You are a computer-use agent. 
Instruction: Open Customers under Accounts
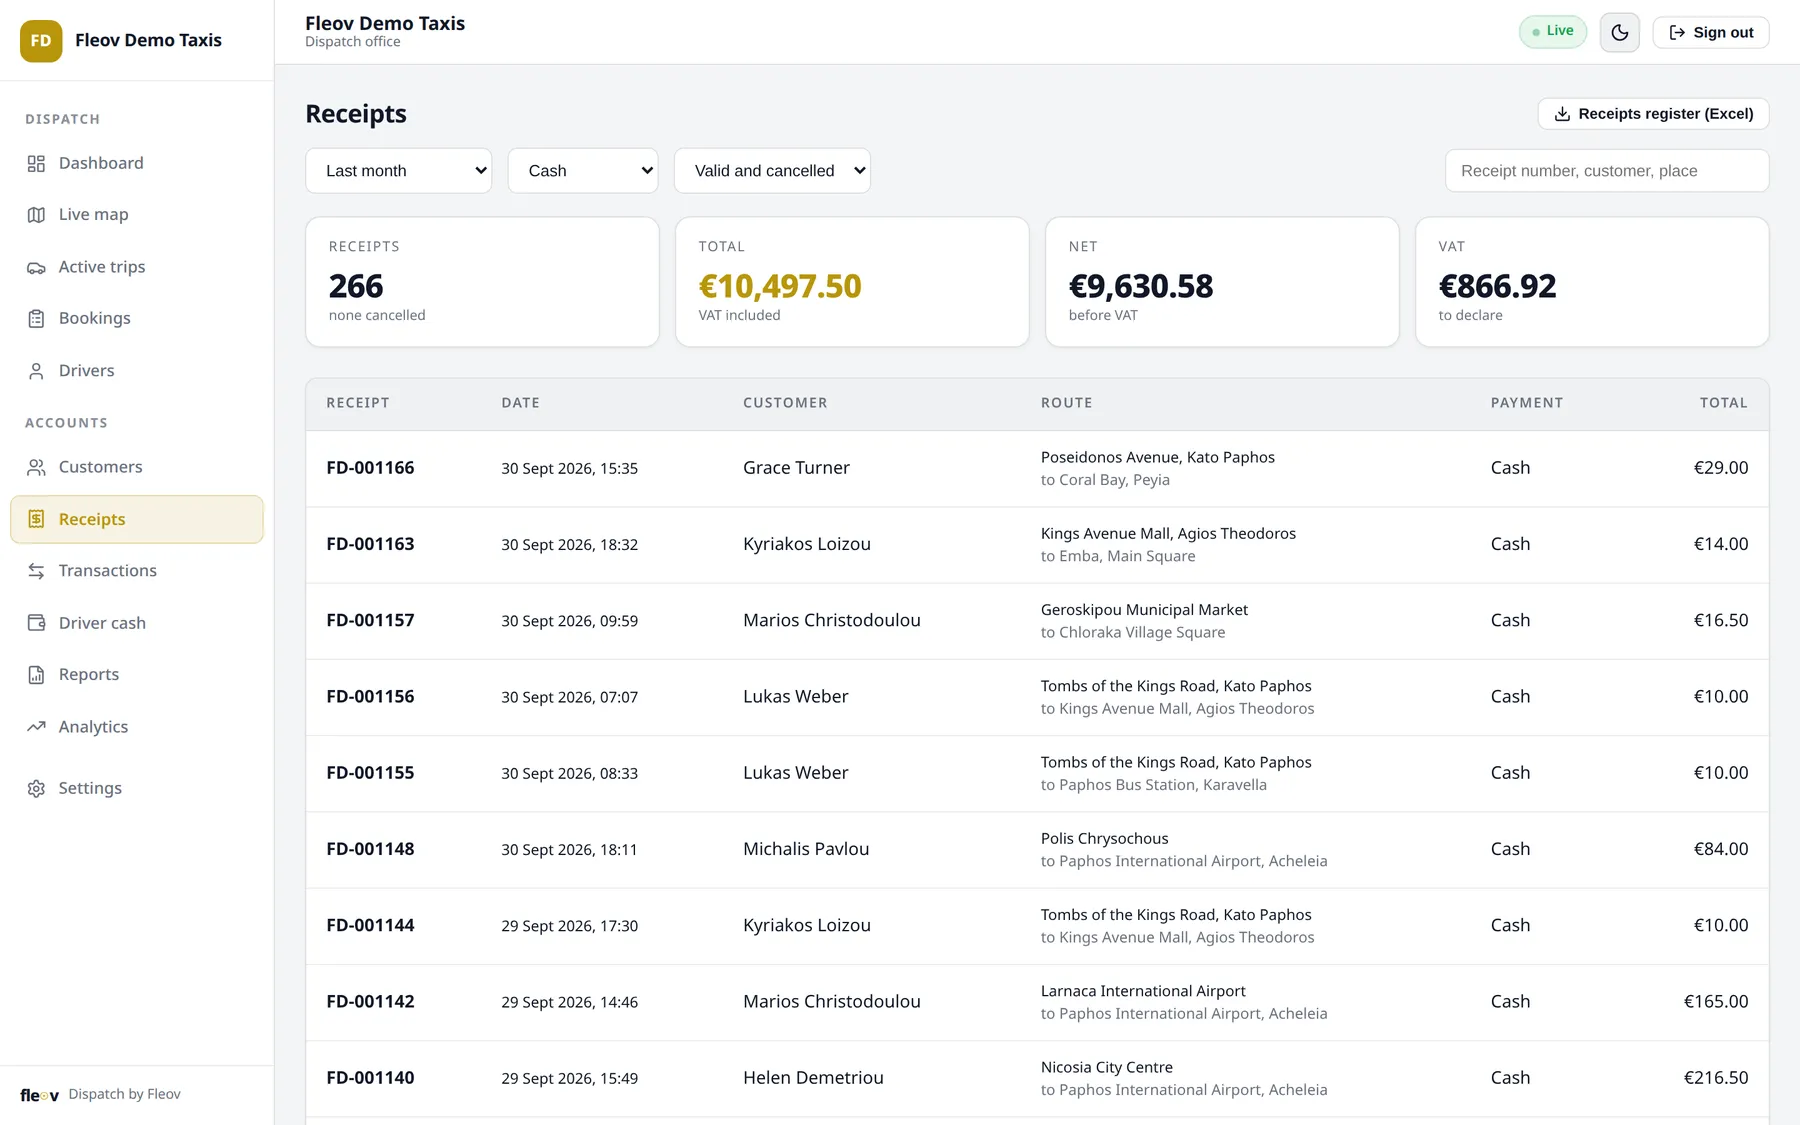pos(137,467)
